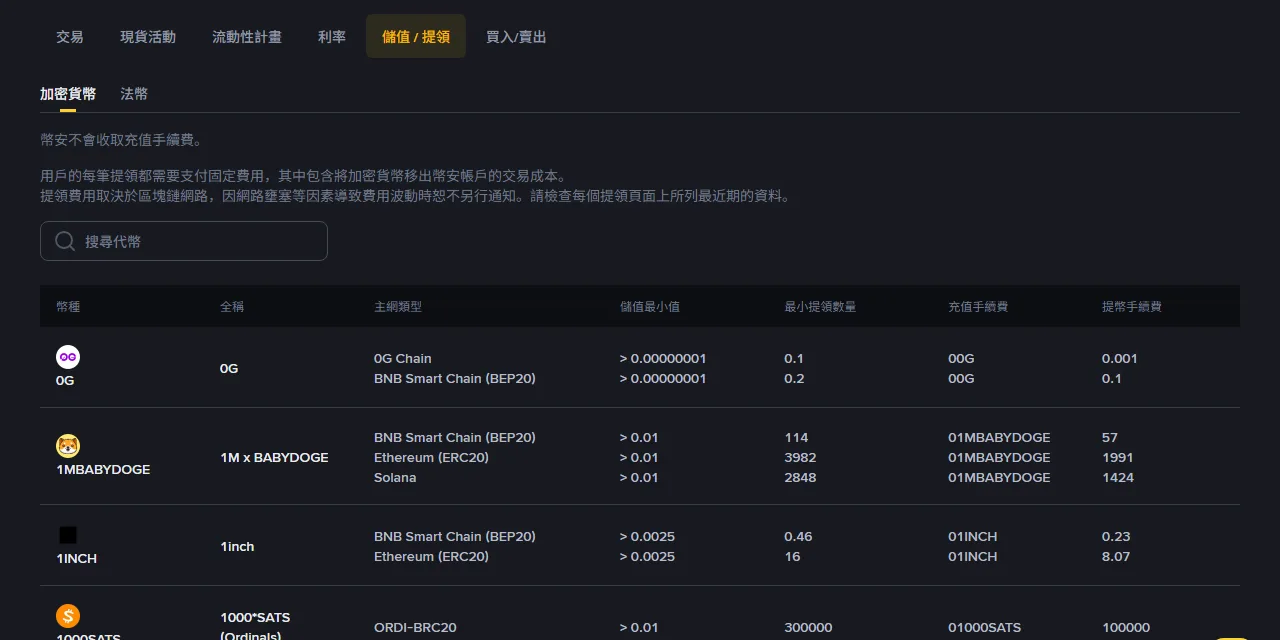Select the 1MBABYDOGE ticker text
This screenshot has width=1280, height=640.
point(103,470)
